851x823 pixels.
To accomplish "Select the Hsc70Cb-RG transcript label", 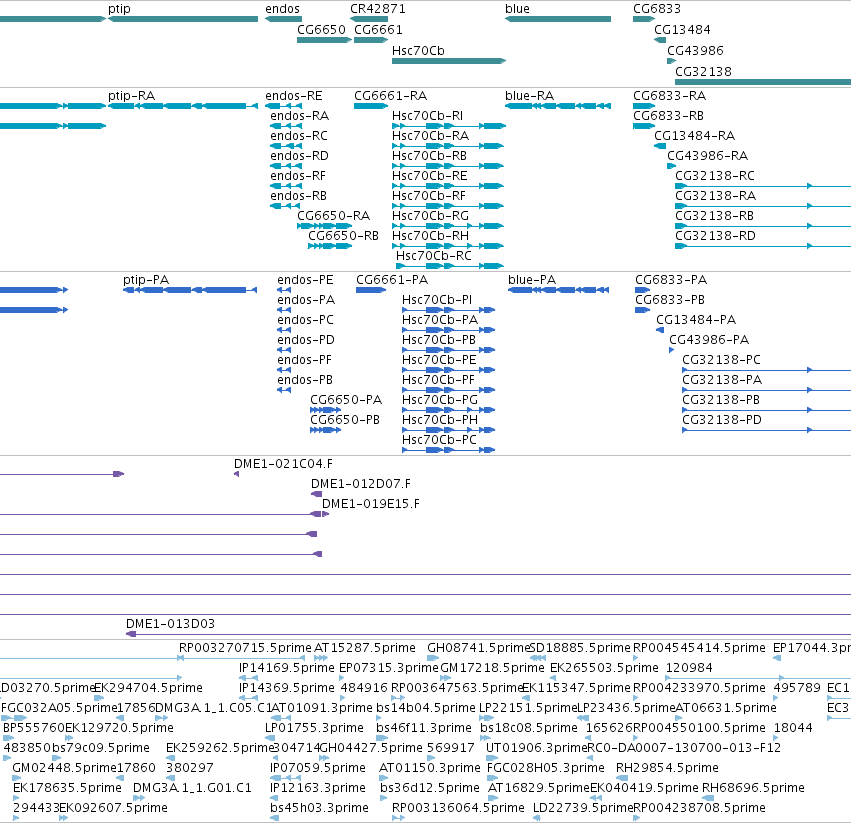I will point(430,216).
